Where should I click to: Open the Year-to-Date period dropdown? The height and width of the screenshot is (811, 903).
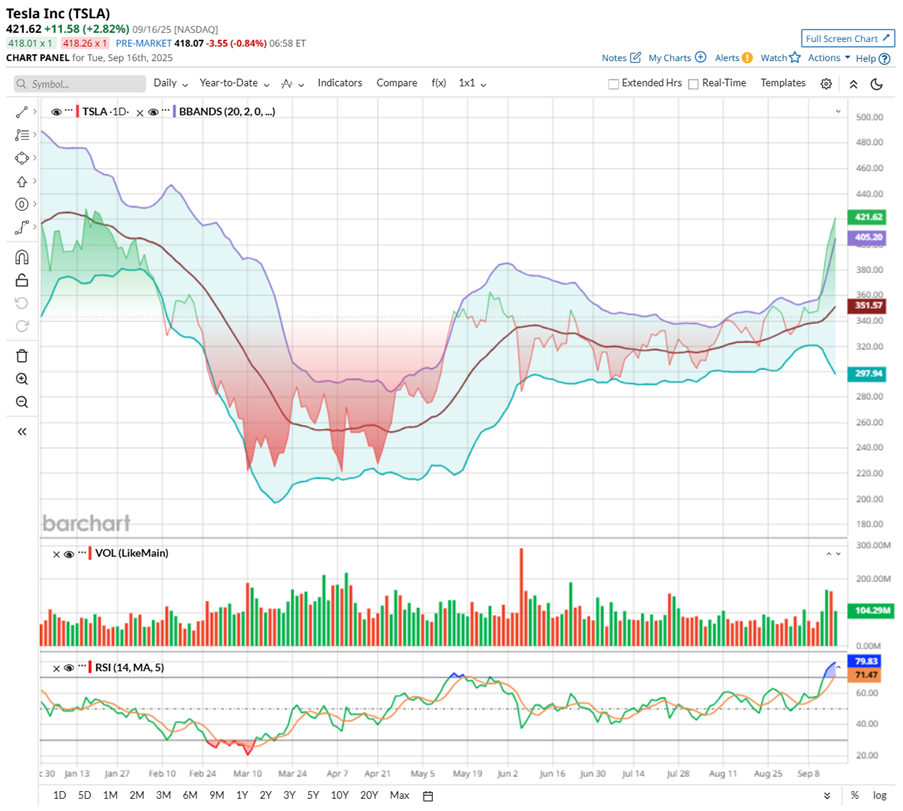coord(234,83)
